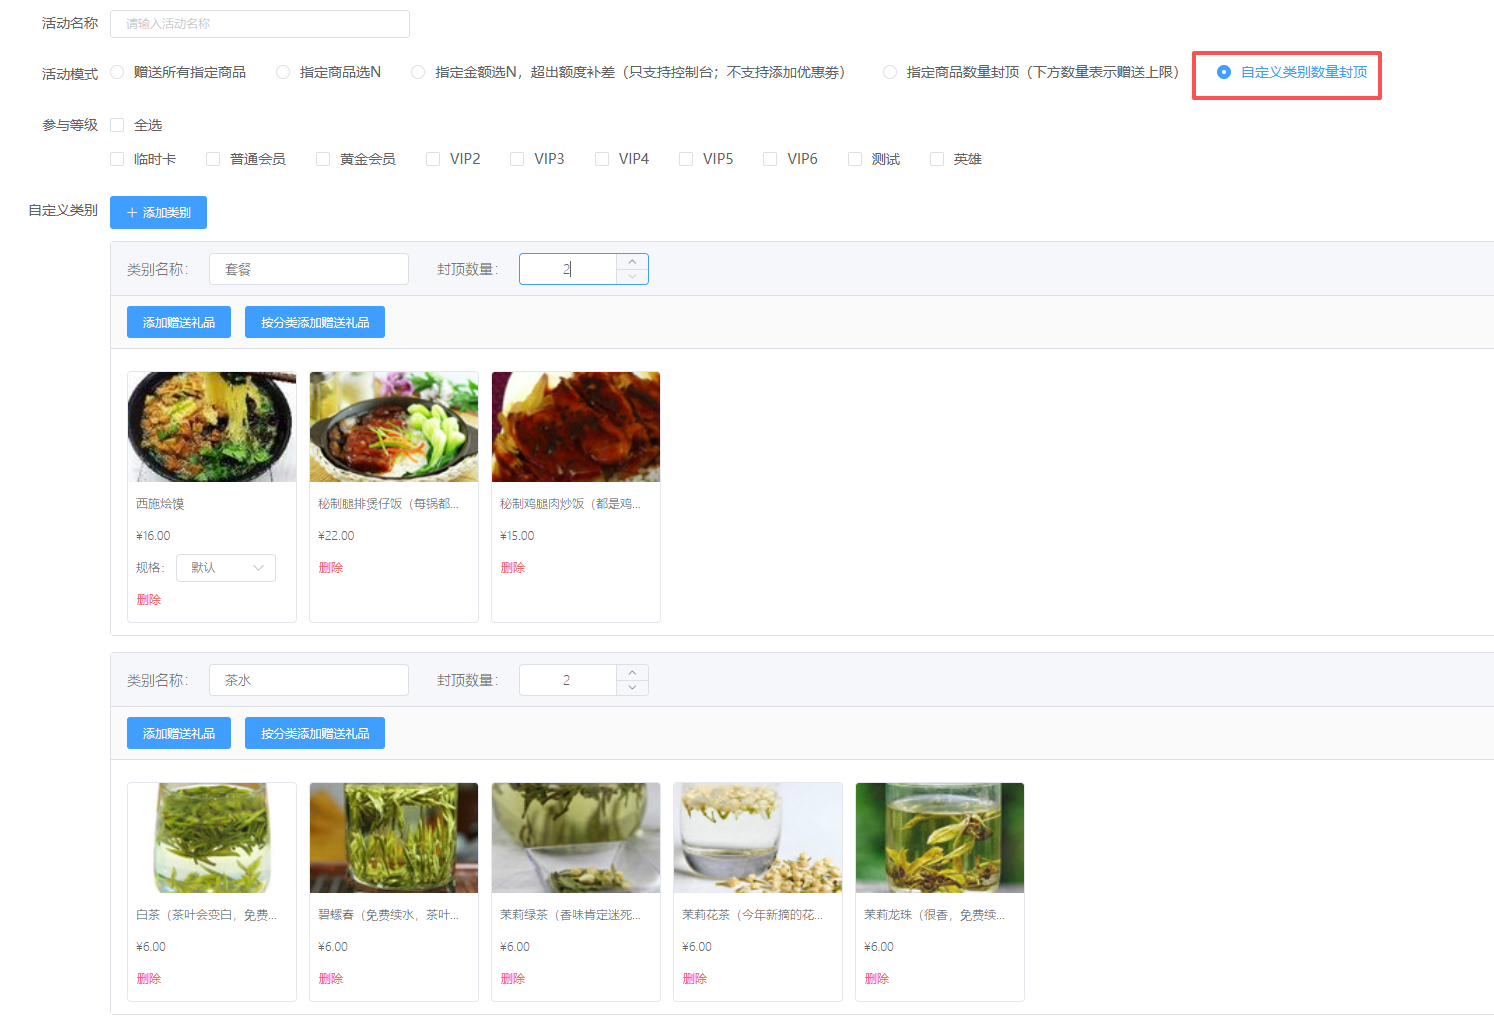Open the 茉莉花茶 product image

758,838
